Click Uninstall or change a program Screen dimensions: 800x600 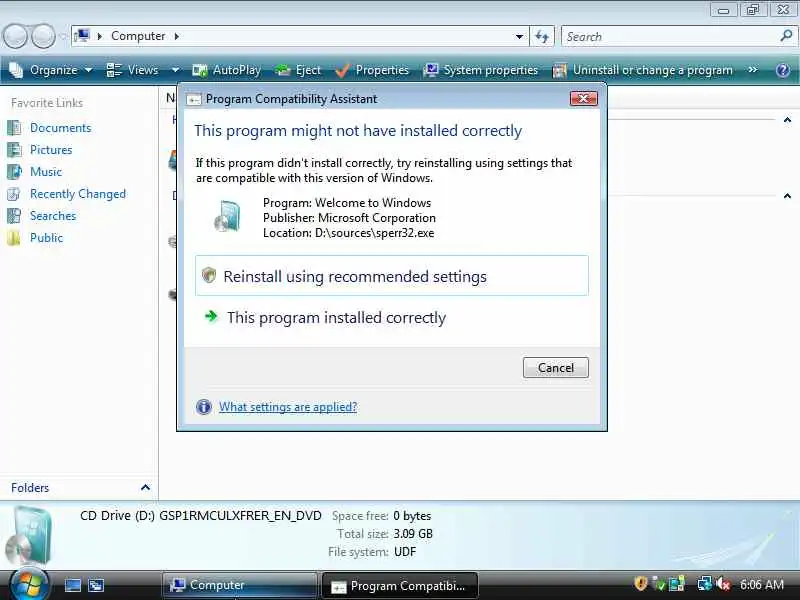point(643,70)
